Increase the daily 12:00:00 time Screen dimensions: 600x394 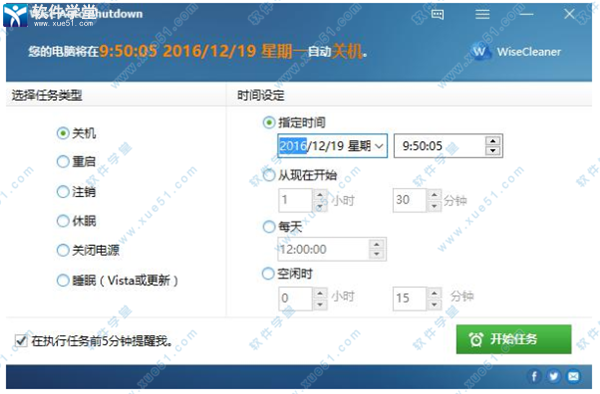377,244
